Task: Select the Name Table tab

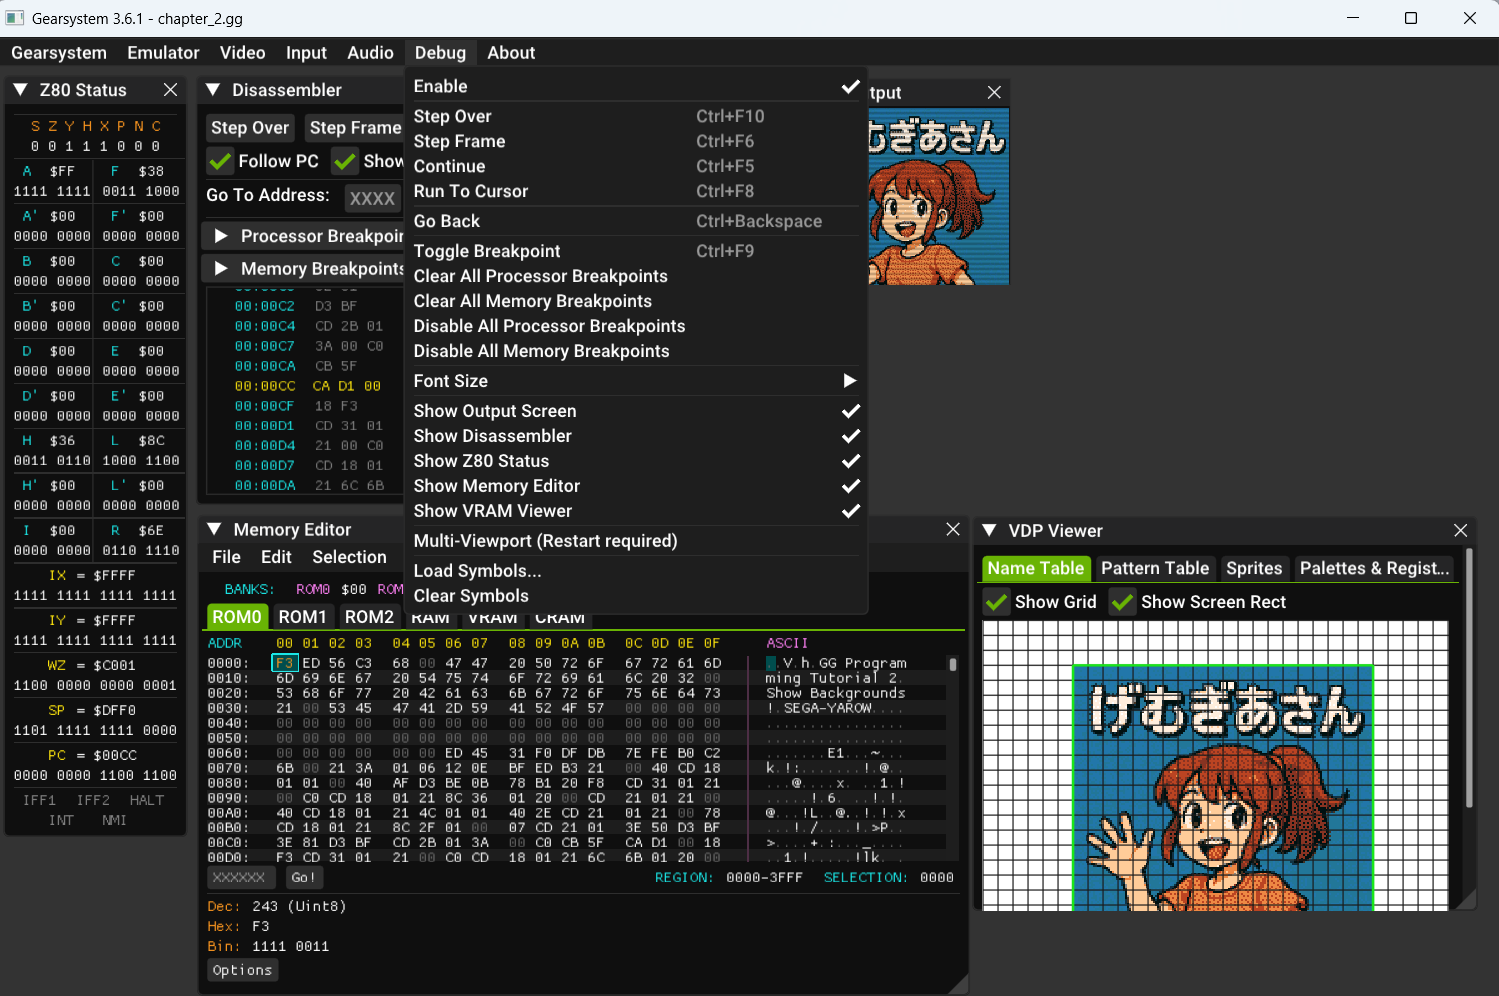Action: [1036, 568]
